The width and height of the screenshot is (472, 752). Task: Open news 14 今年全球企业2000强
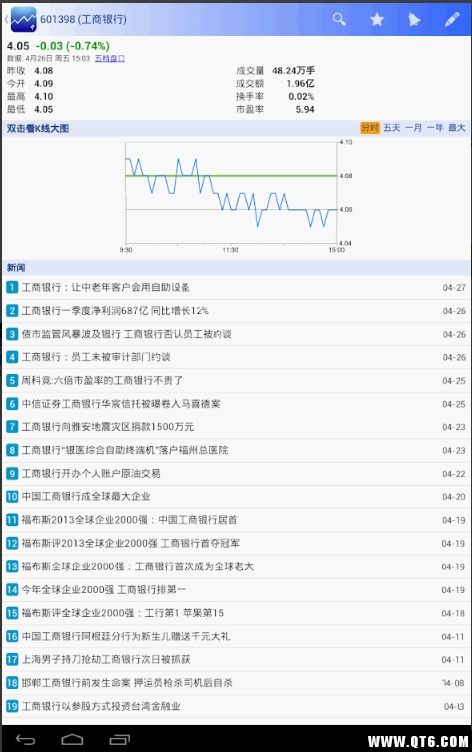(236, 589)
